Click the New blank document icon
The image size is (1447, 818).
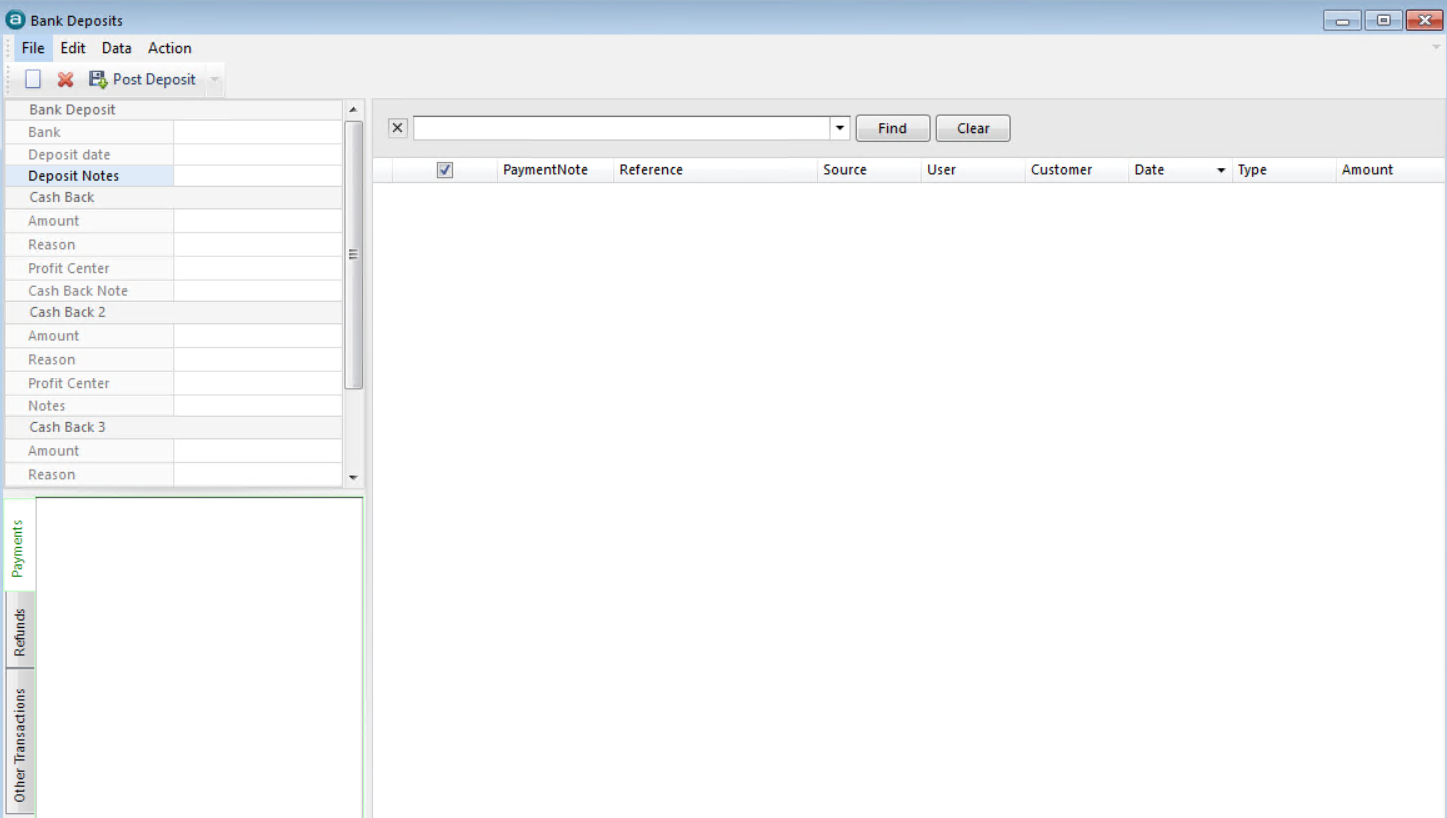33,79
